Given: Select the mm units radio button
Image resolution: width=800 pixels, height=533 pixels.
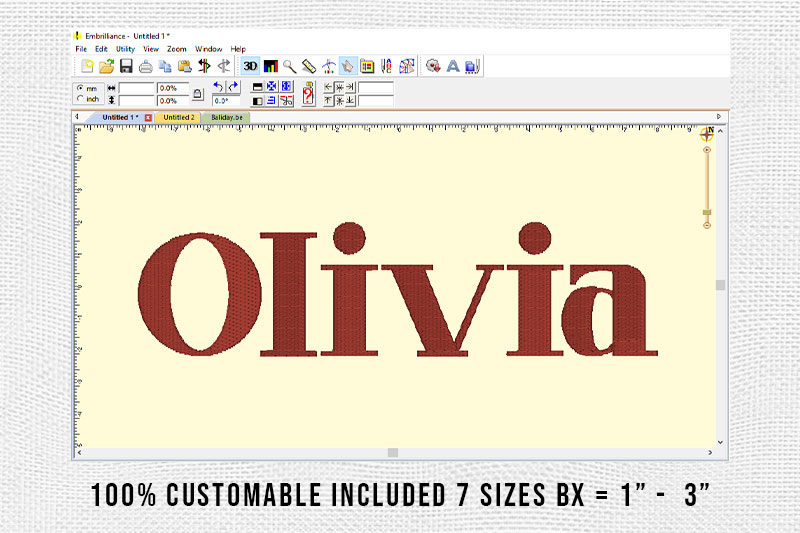Looking at the screenshot, I should click(x=81, y=88).
